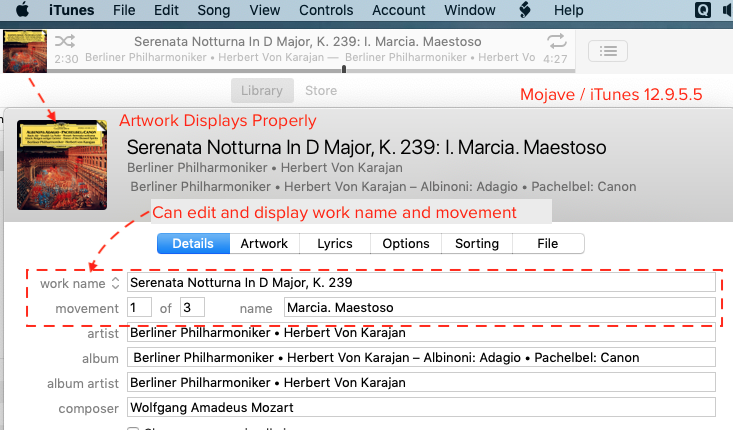This screenshot has height=430, width=733.
Task: Click remaining time 4:27 label
Action: click(555, 59)
